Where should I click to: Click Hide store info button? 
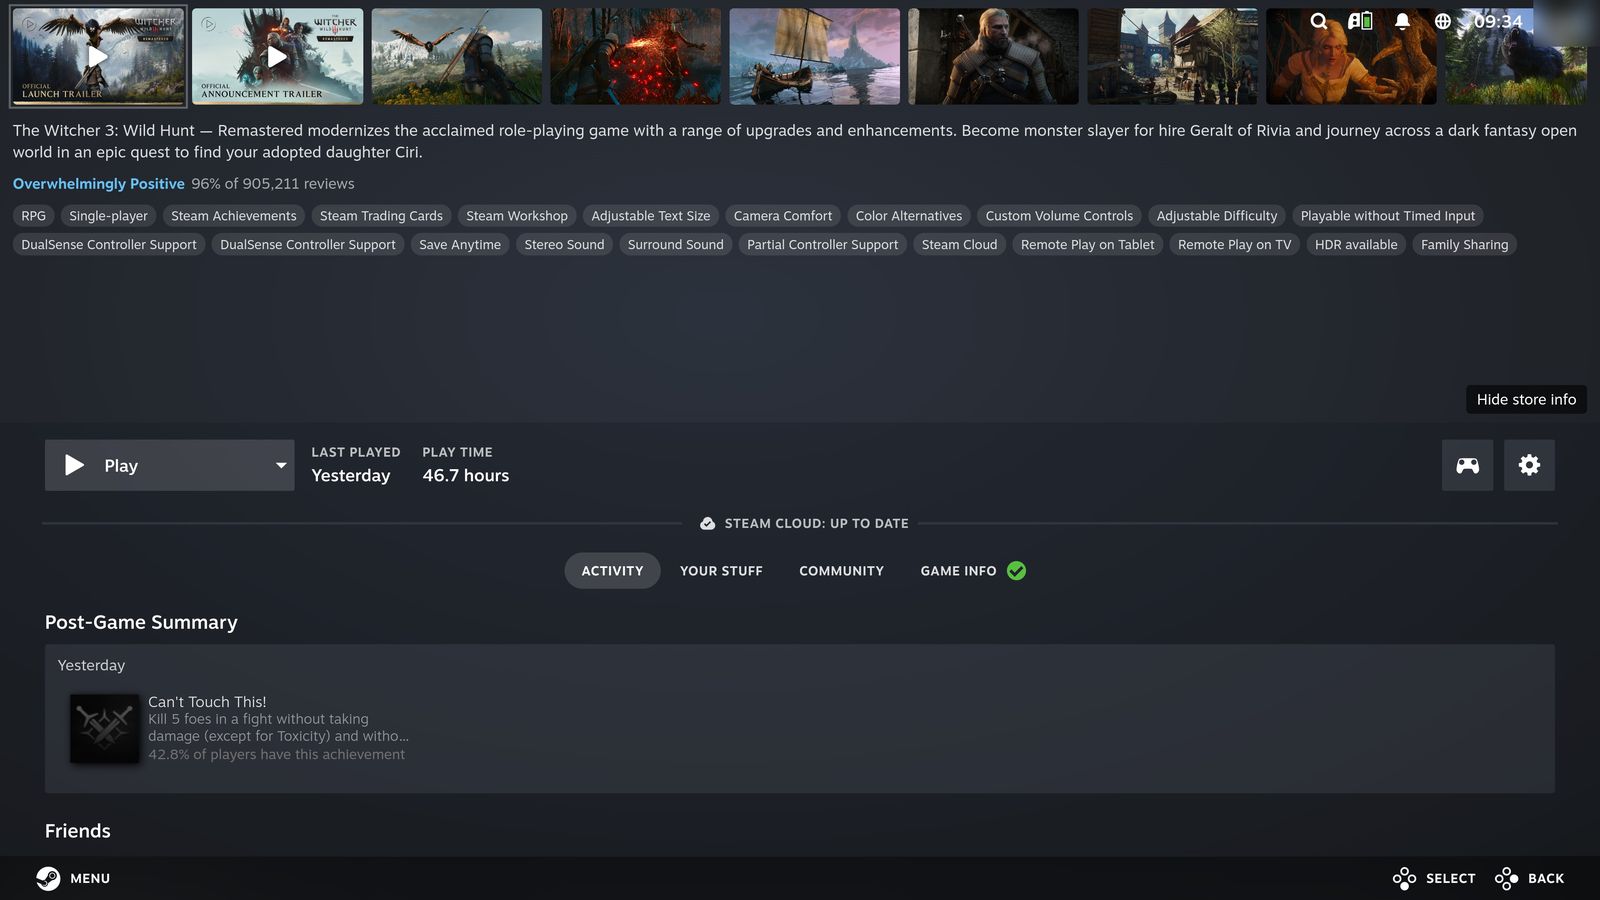(1526, 399)
